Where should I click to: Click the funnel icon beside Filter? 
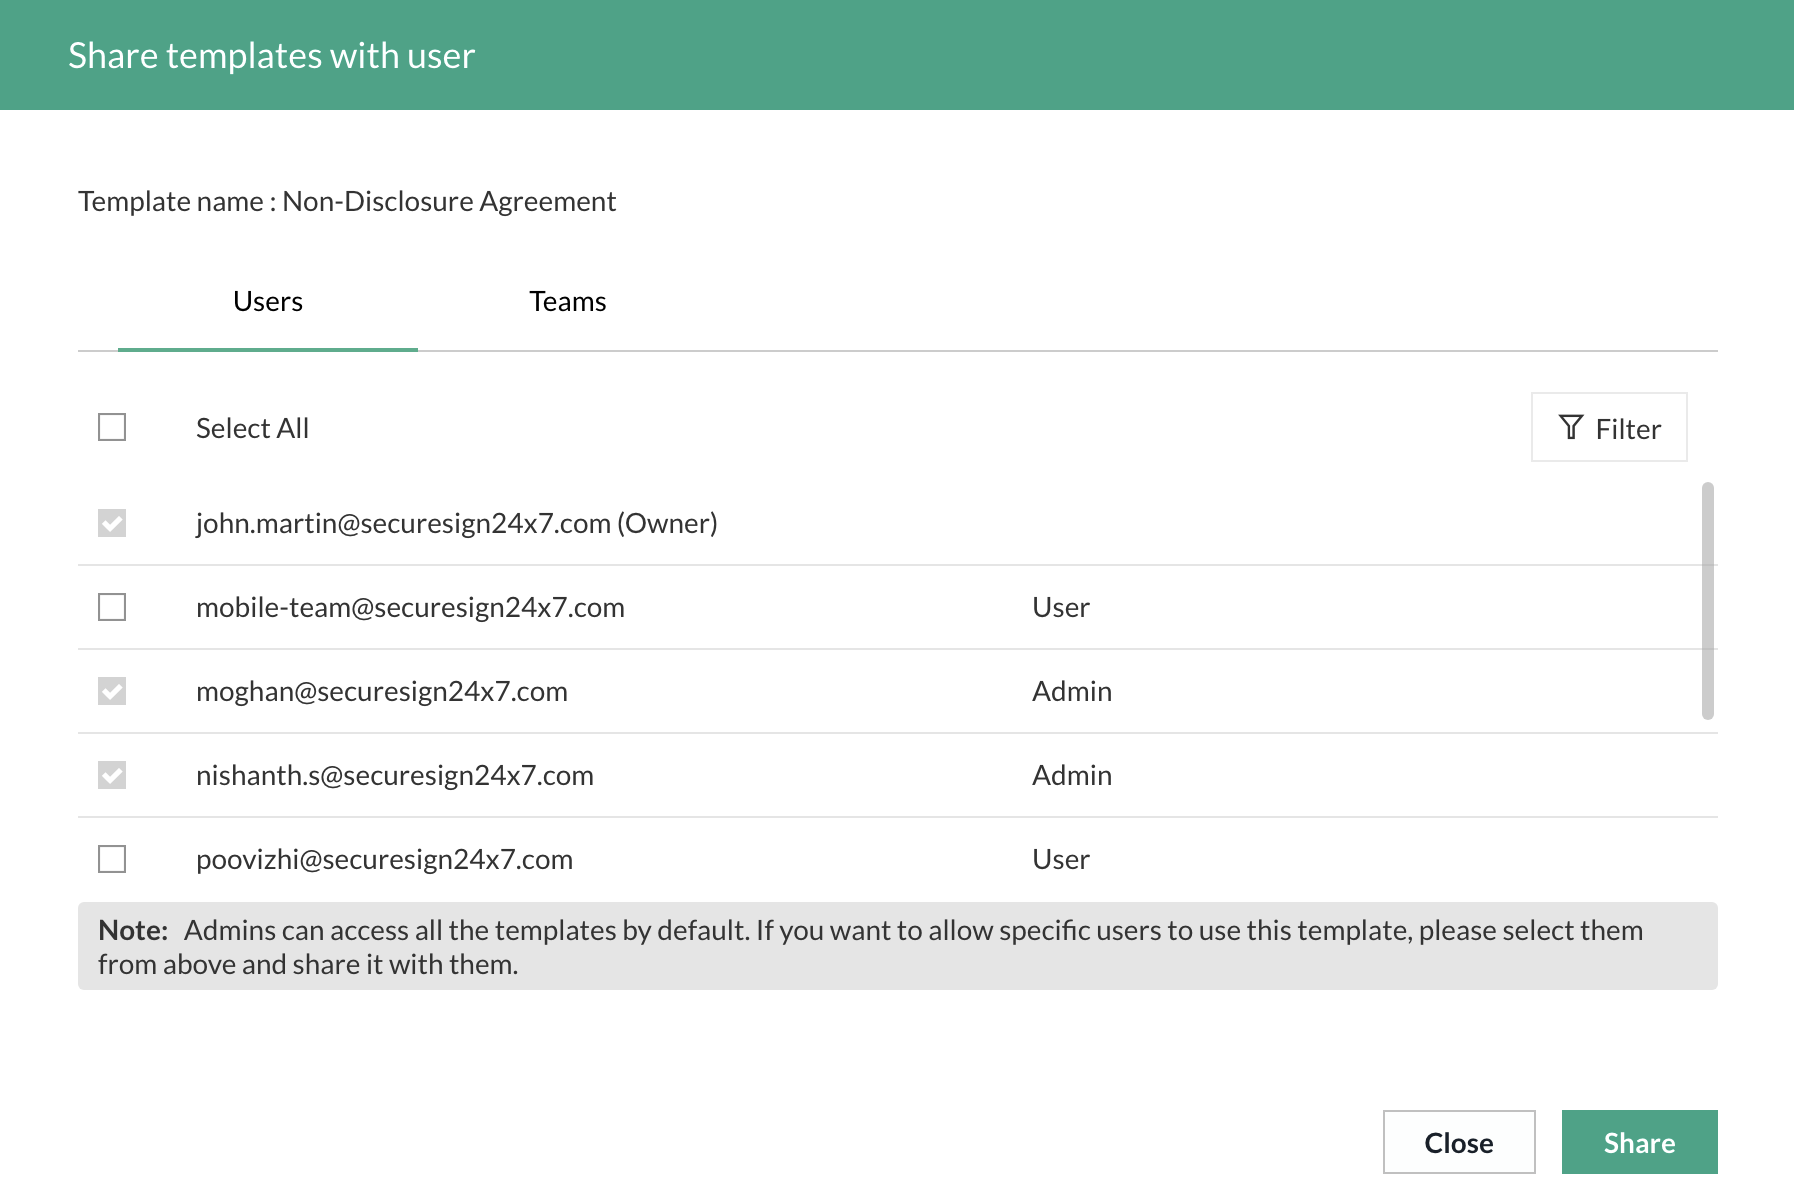[1571, 428]
